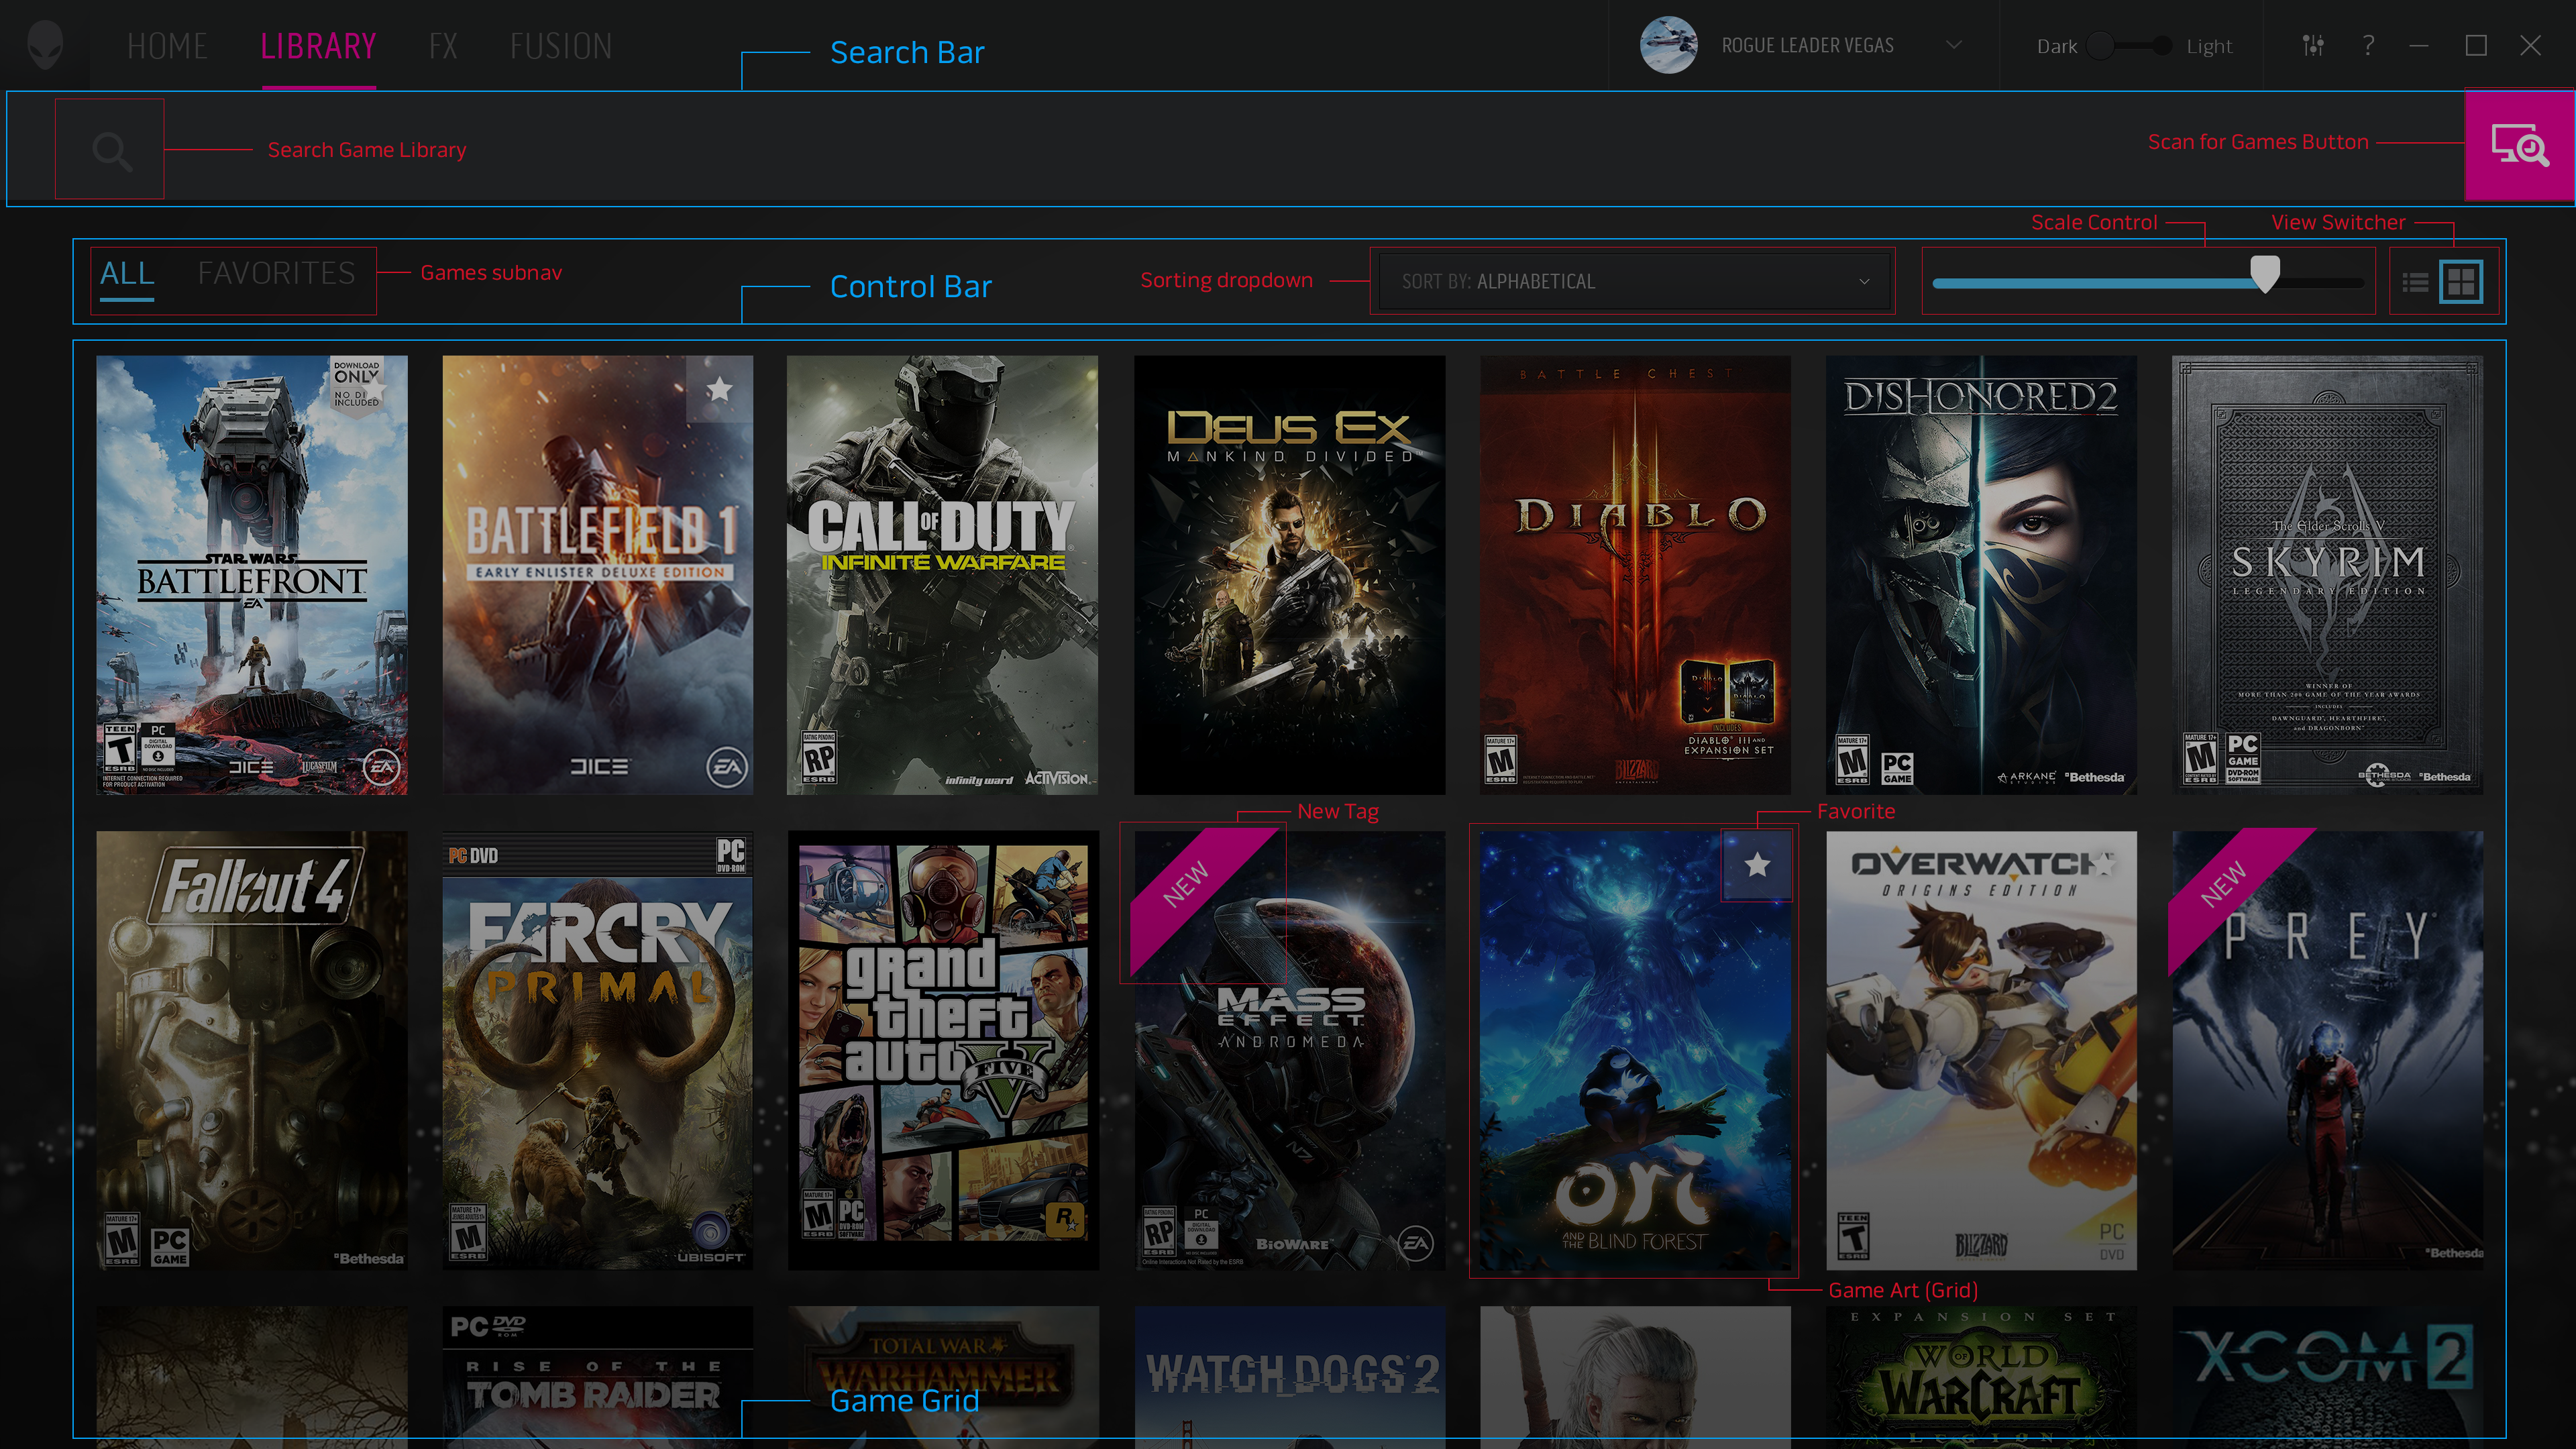Open help question mark icon
Image resolution: width=2576 pixels, height=1449 pixels.
(2368, 46)
